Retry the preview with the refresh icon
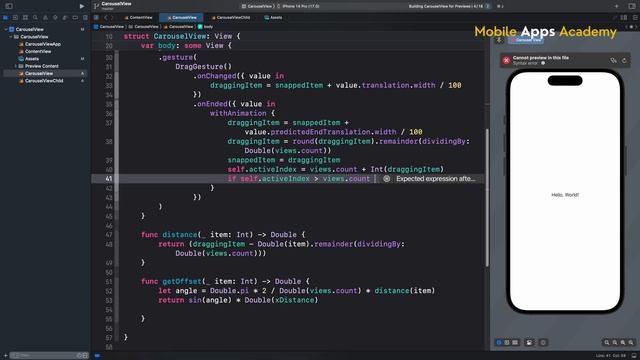 tap(624, 60)
